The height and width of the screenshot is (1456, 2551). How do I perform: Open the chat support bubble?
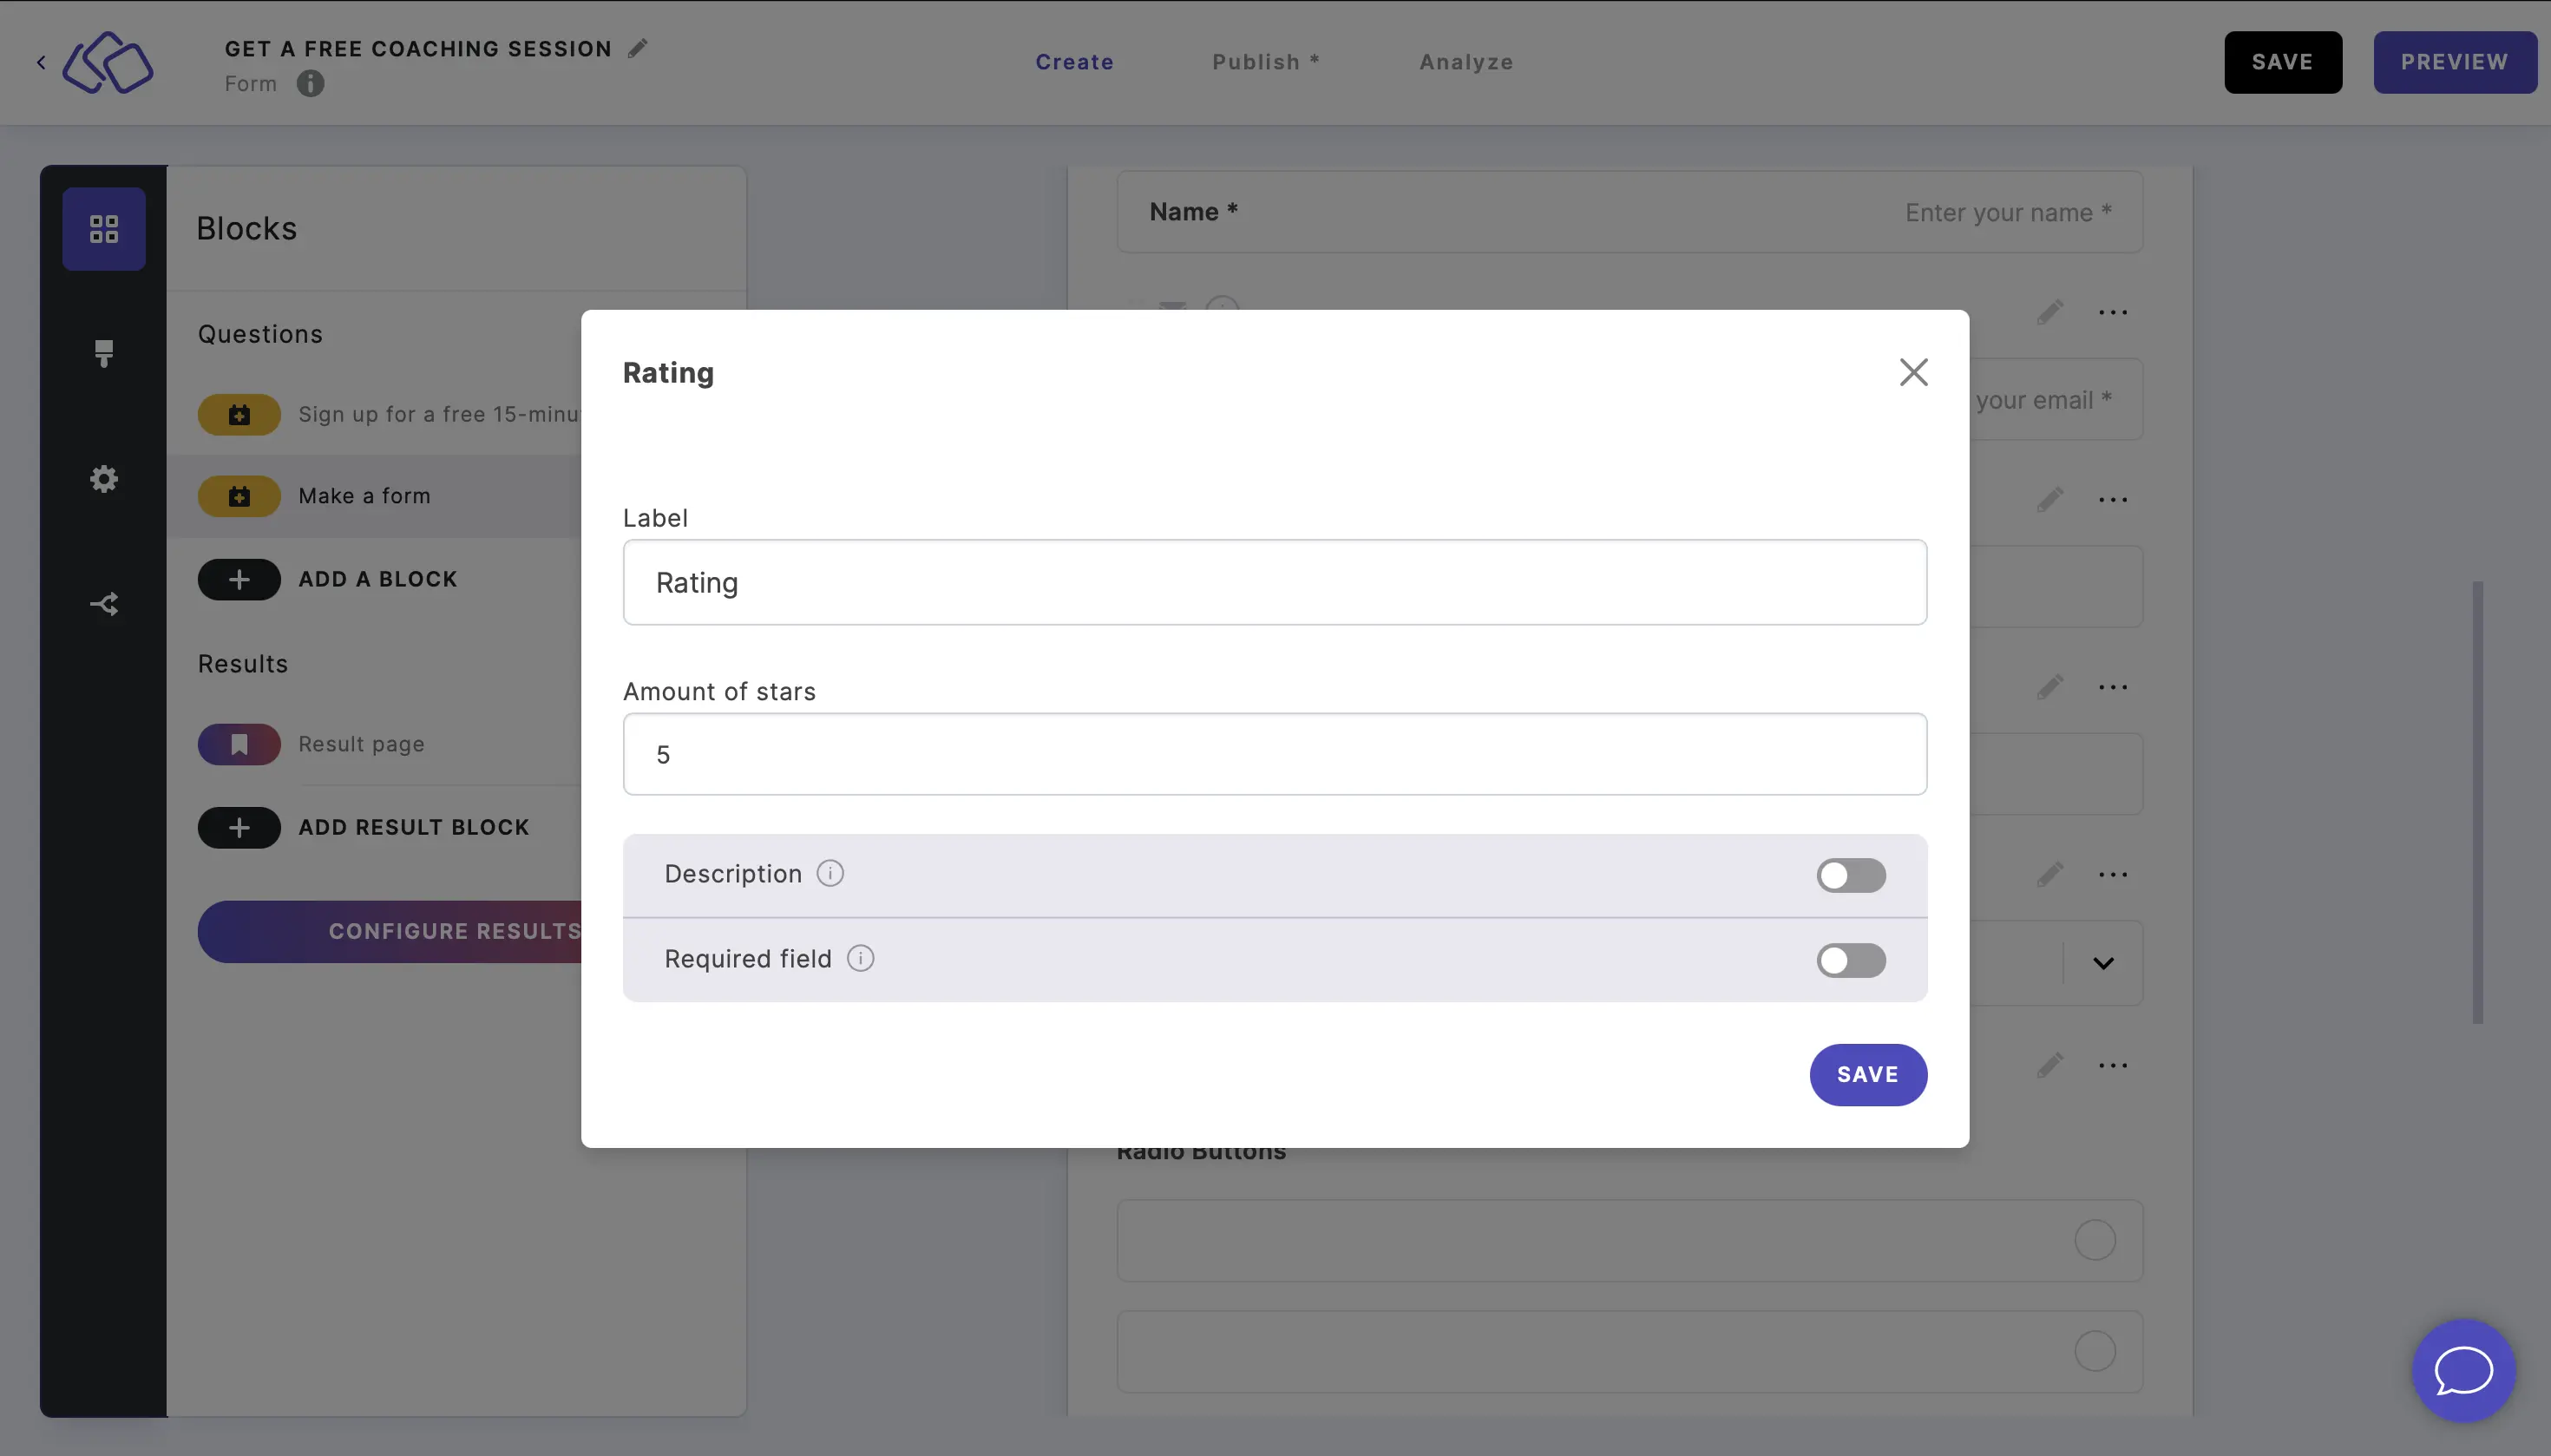coord(2463,1370)
